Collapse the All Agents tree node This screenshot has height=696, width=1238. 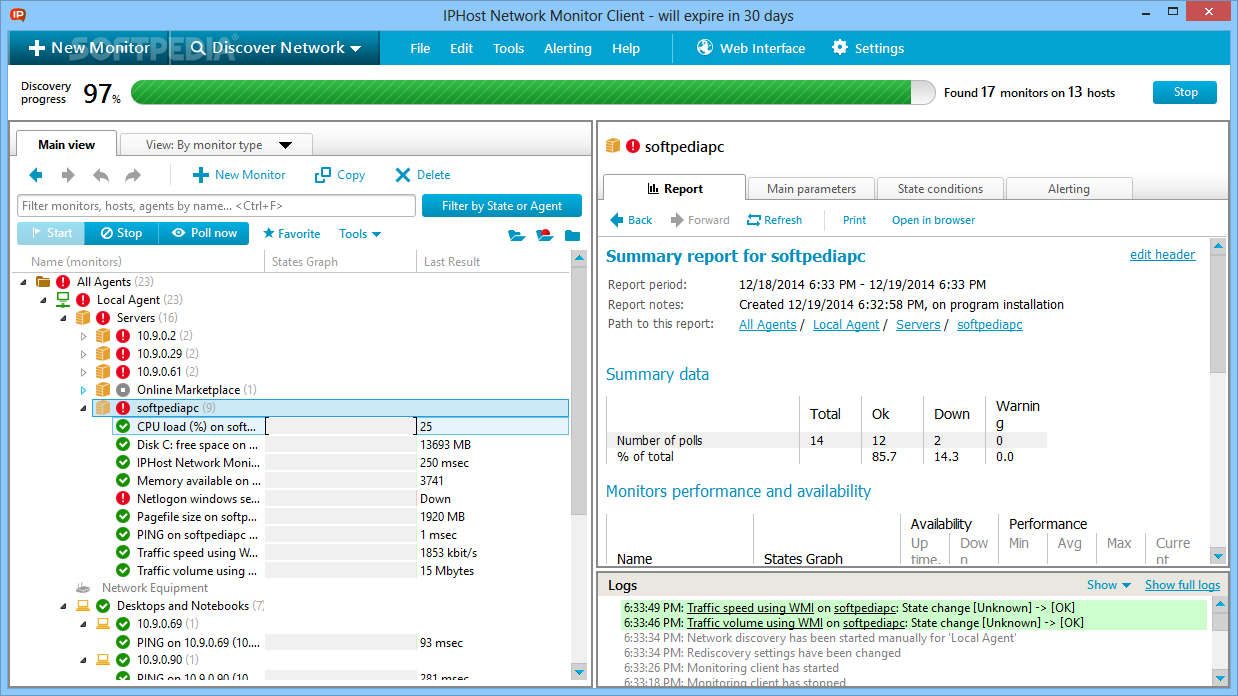(23, 282)
